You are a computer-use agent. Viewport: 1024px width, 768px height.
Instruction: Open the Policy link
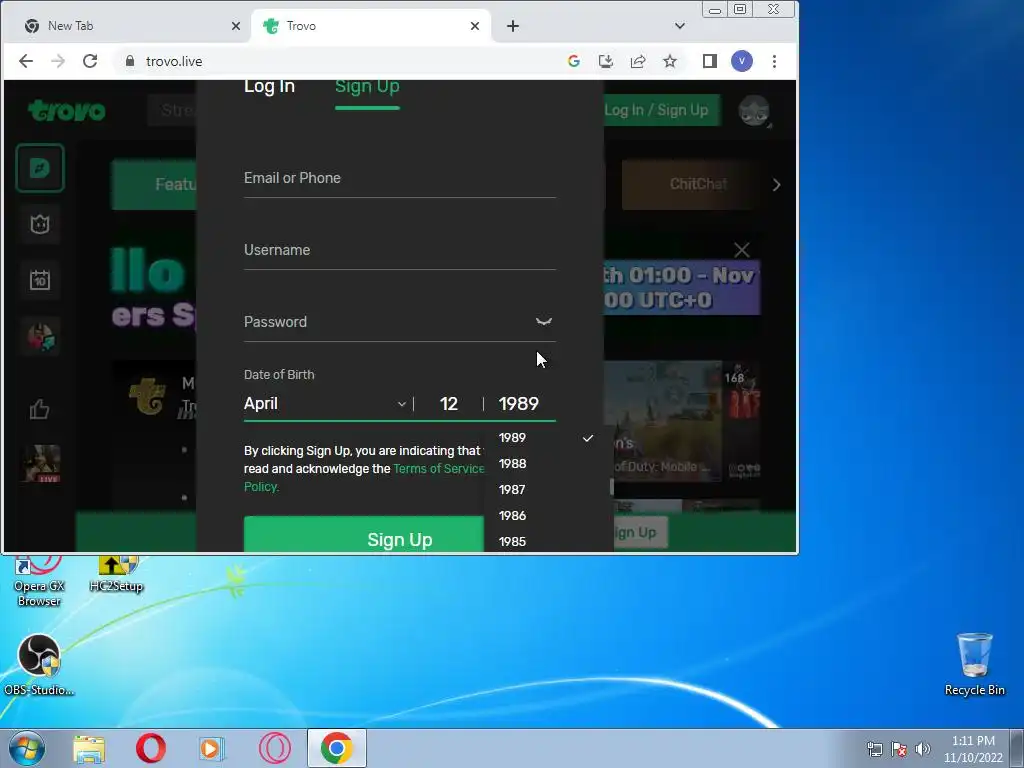tap(261, 487)
